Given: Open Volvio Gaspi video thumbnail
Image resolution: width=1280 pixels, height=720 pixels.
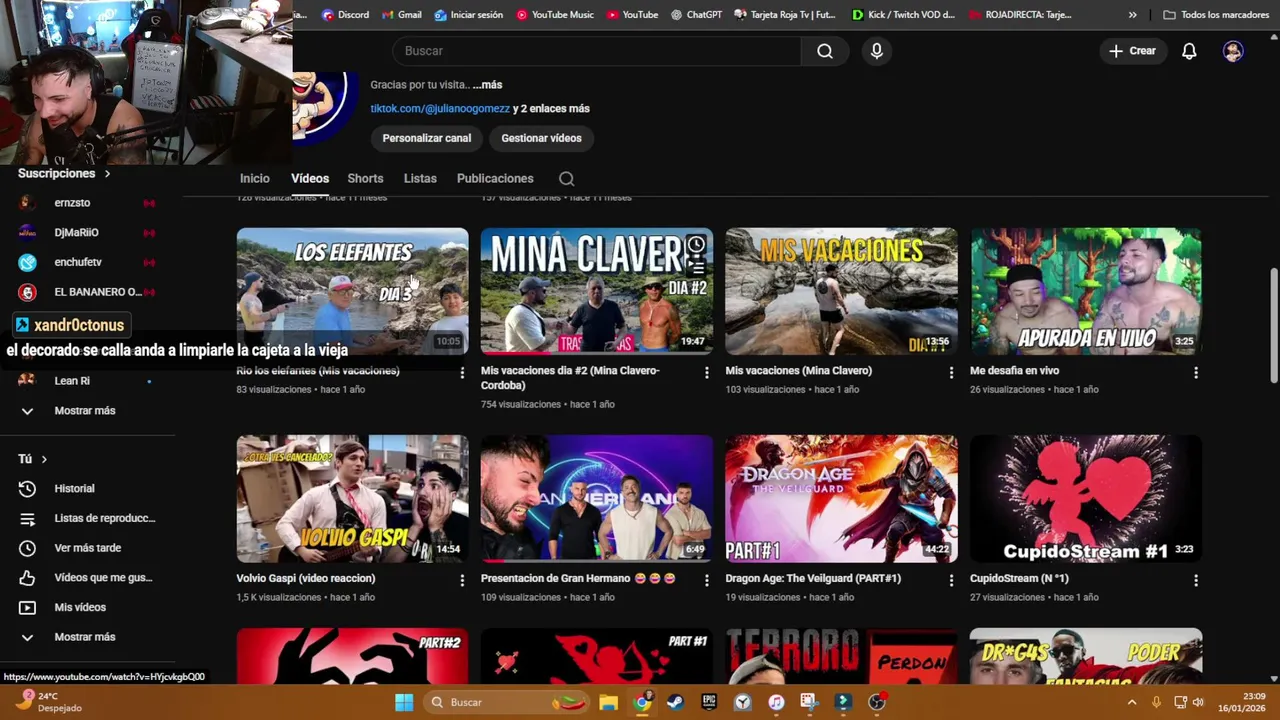Looking at the screenshot, I should pos(352,498).
